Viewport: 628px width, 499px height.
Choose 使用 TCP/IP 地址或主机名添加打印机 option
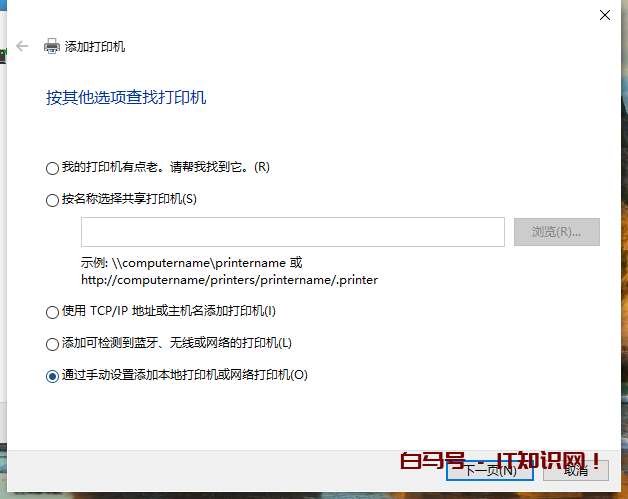pyautogui.click(x=52, y=313)
